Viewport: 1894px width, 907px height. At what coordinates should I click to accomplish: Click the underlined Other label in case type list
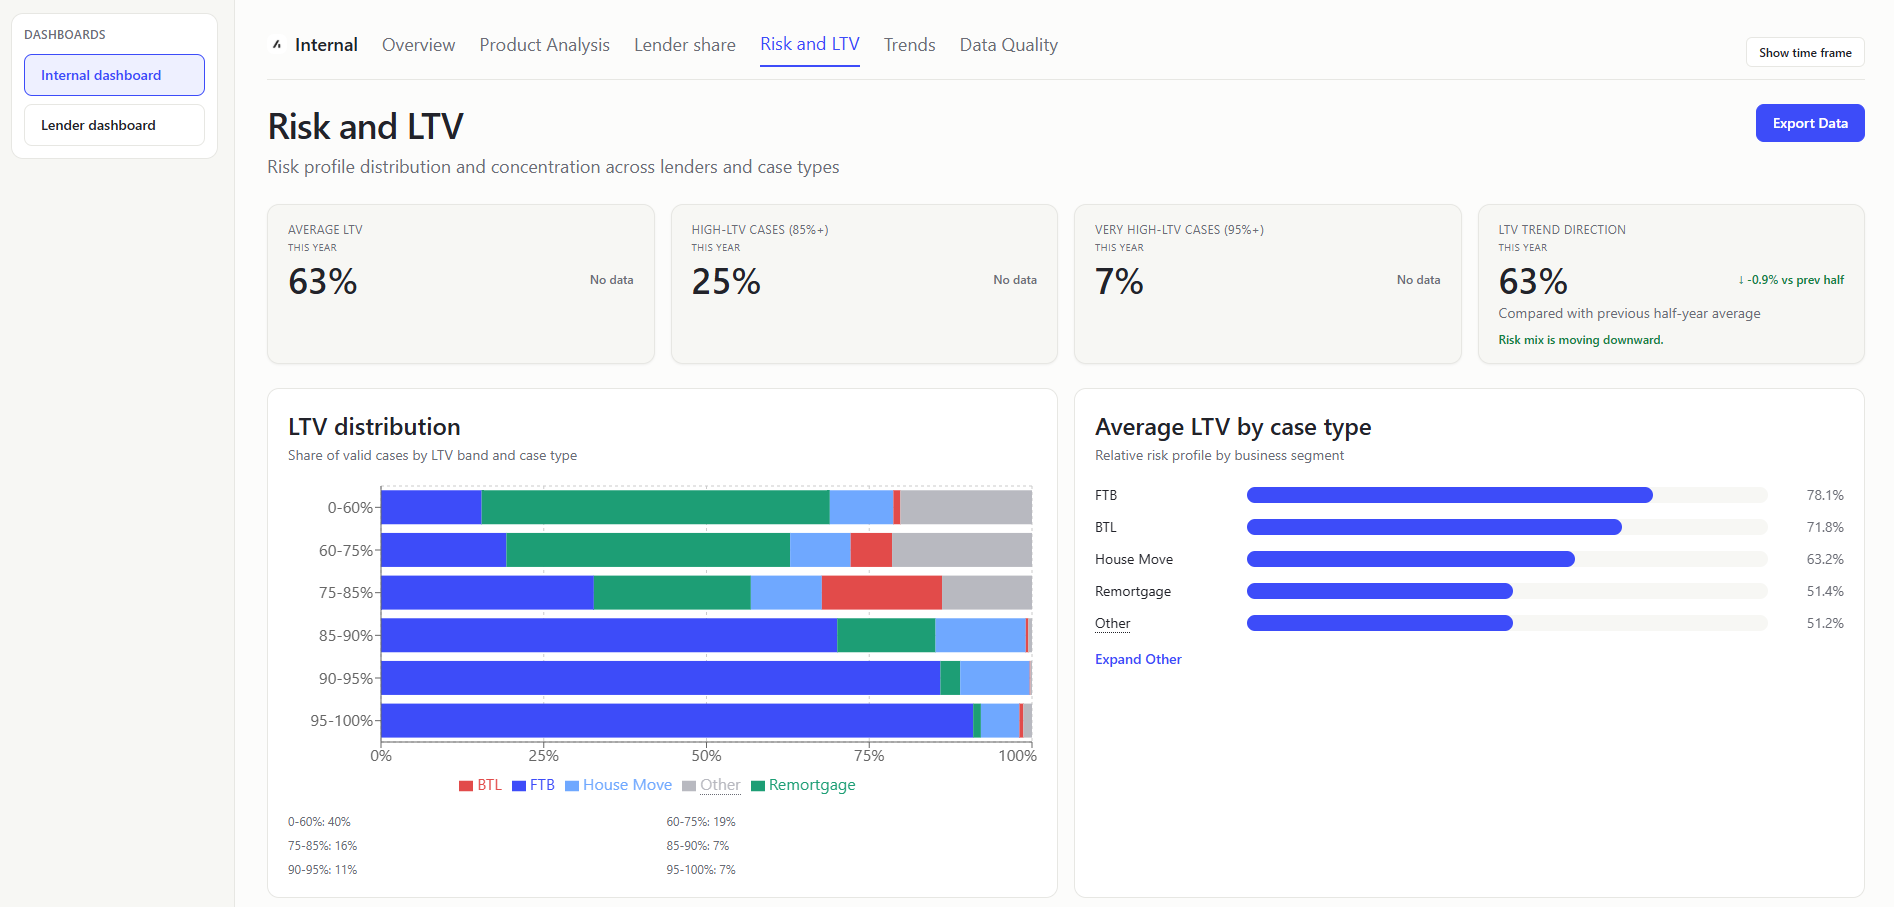(1111, 623)
